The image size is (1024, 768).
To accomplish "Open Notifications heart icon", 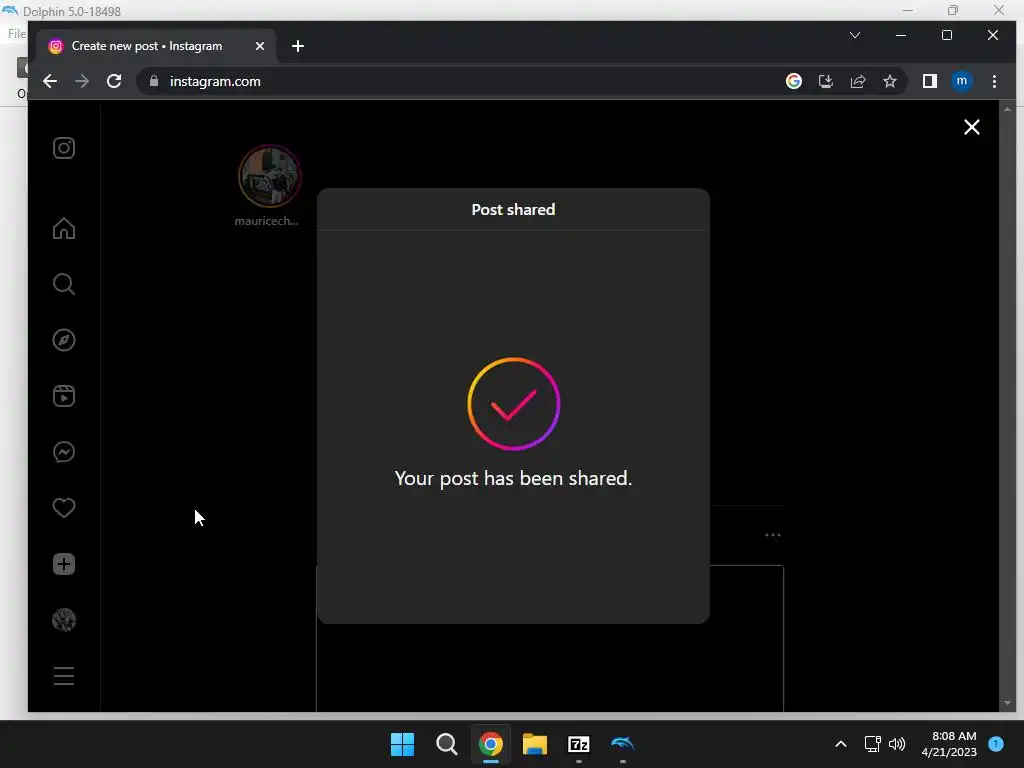I will click(64, 508).
